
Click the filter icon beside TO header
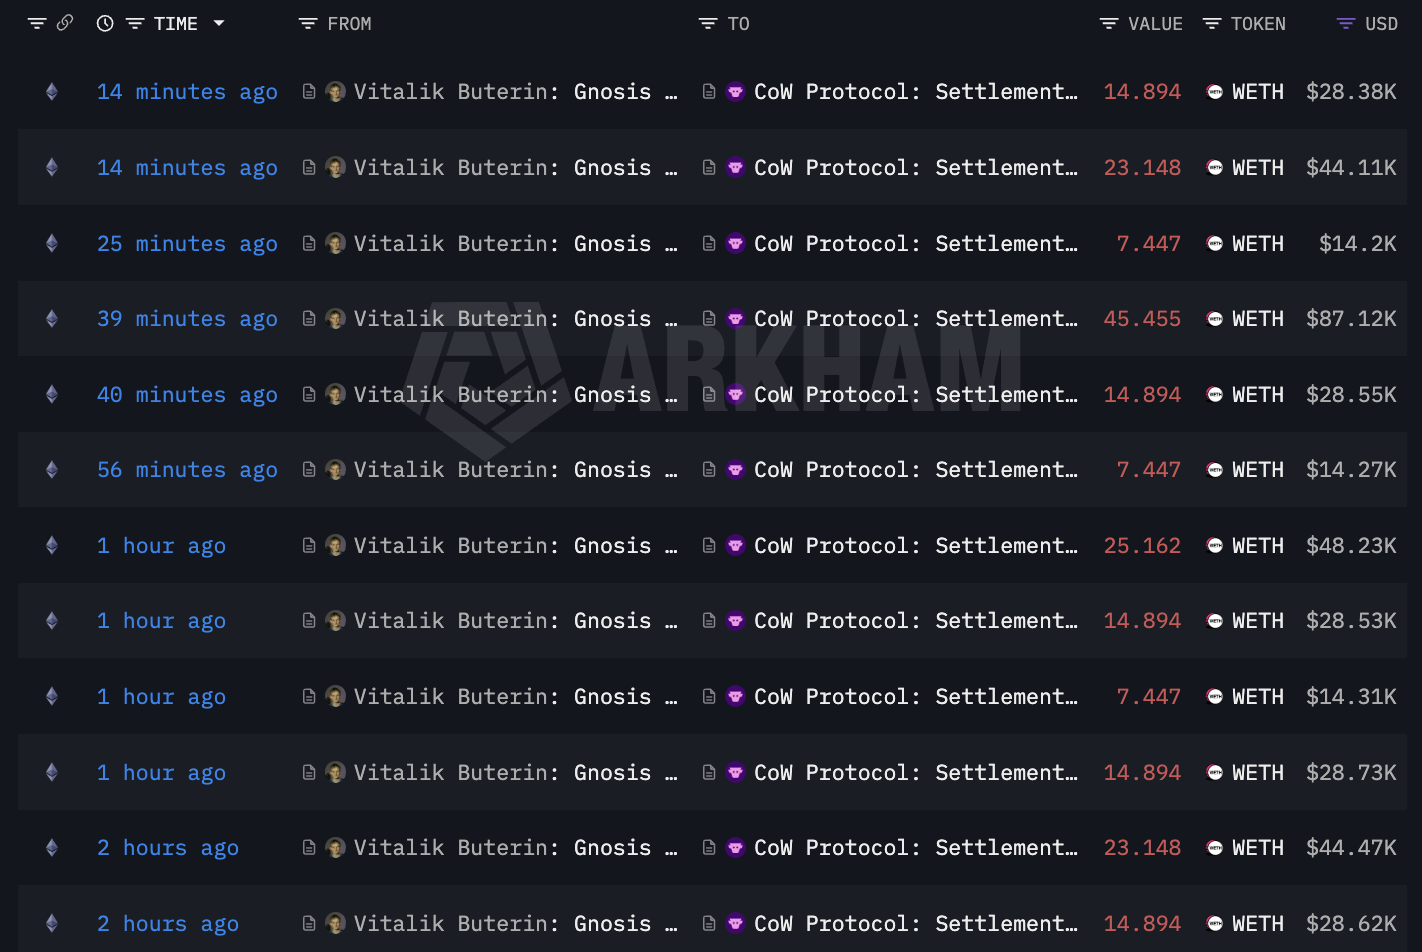point(708,24)
